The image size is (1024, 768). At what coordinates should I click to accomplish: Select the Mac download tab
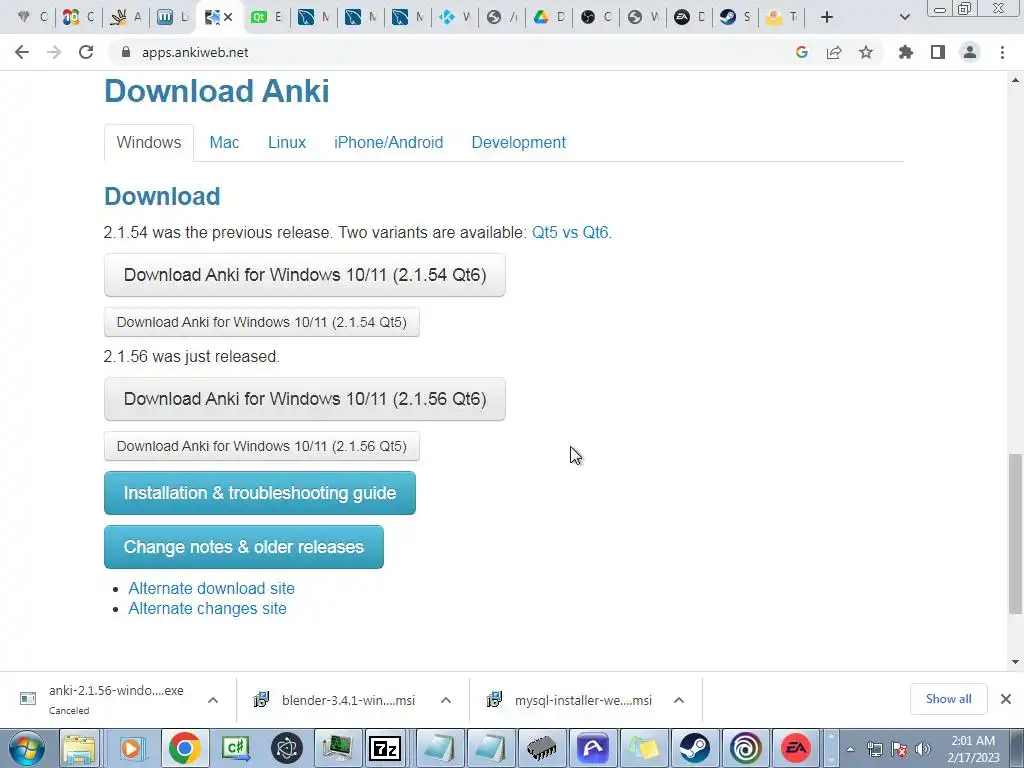click(224, 142)
